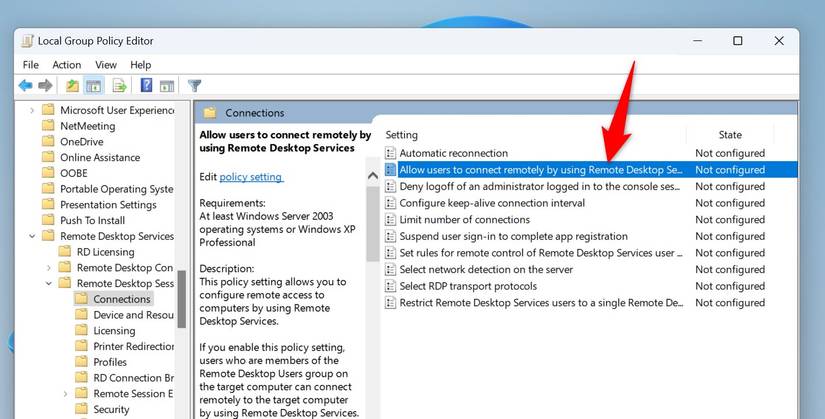Click the Push To Install folder icon
Image resolution: width=825 pixels, height=419 pixels.
pyautogui.click(x=48, y=220)
